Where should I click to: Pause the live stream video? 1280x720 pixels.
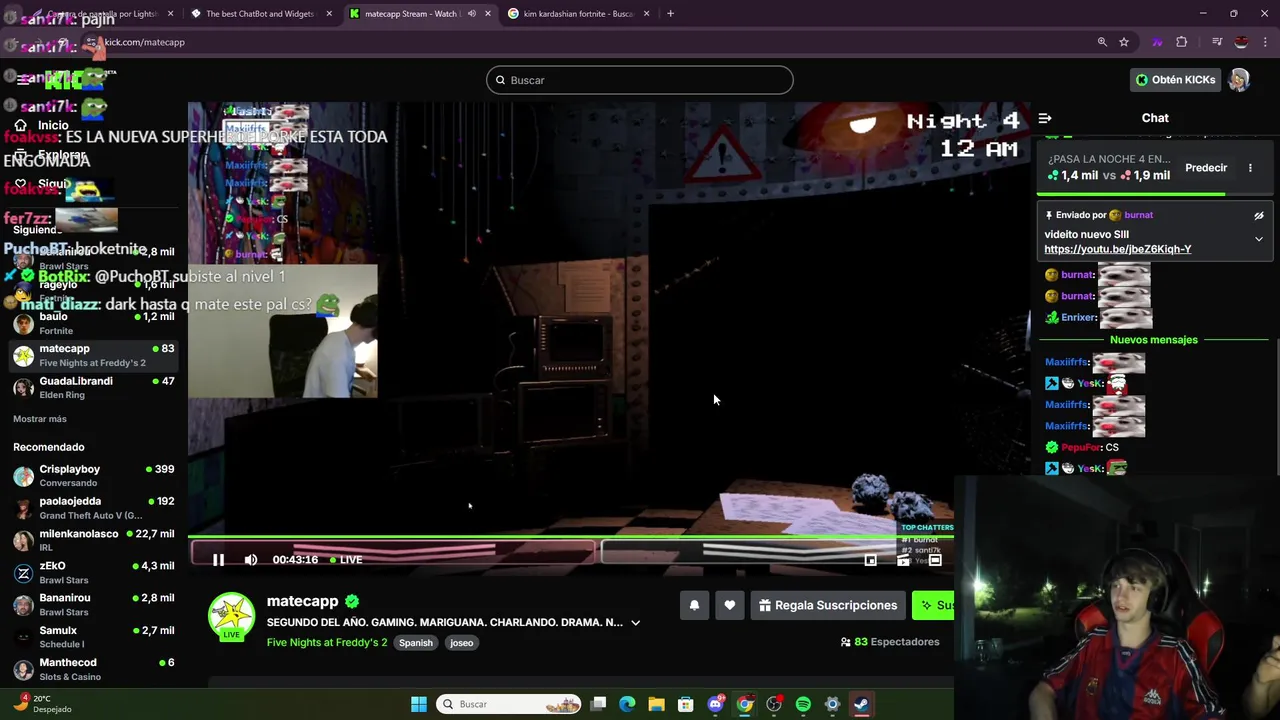pos(218,560)
